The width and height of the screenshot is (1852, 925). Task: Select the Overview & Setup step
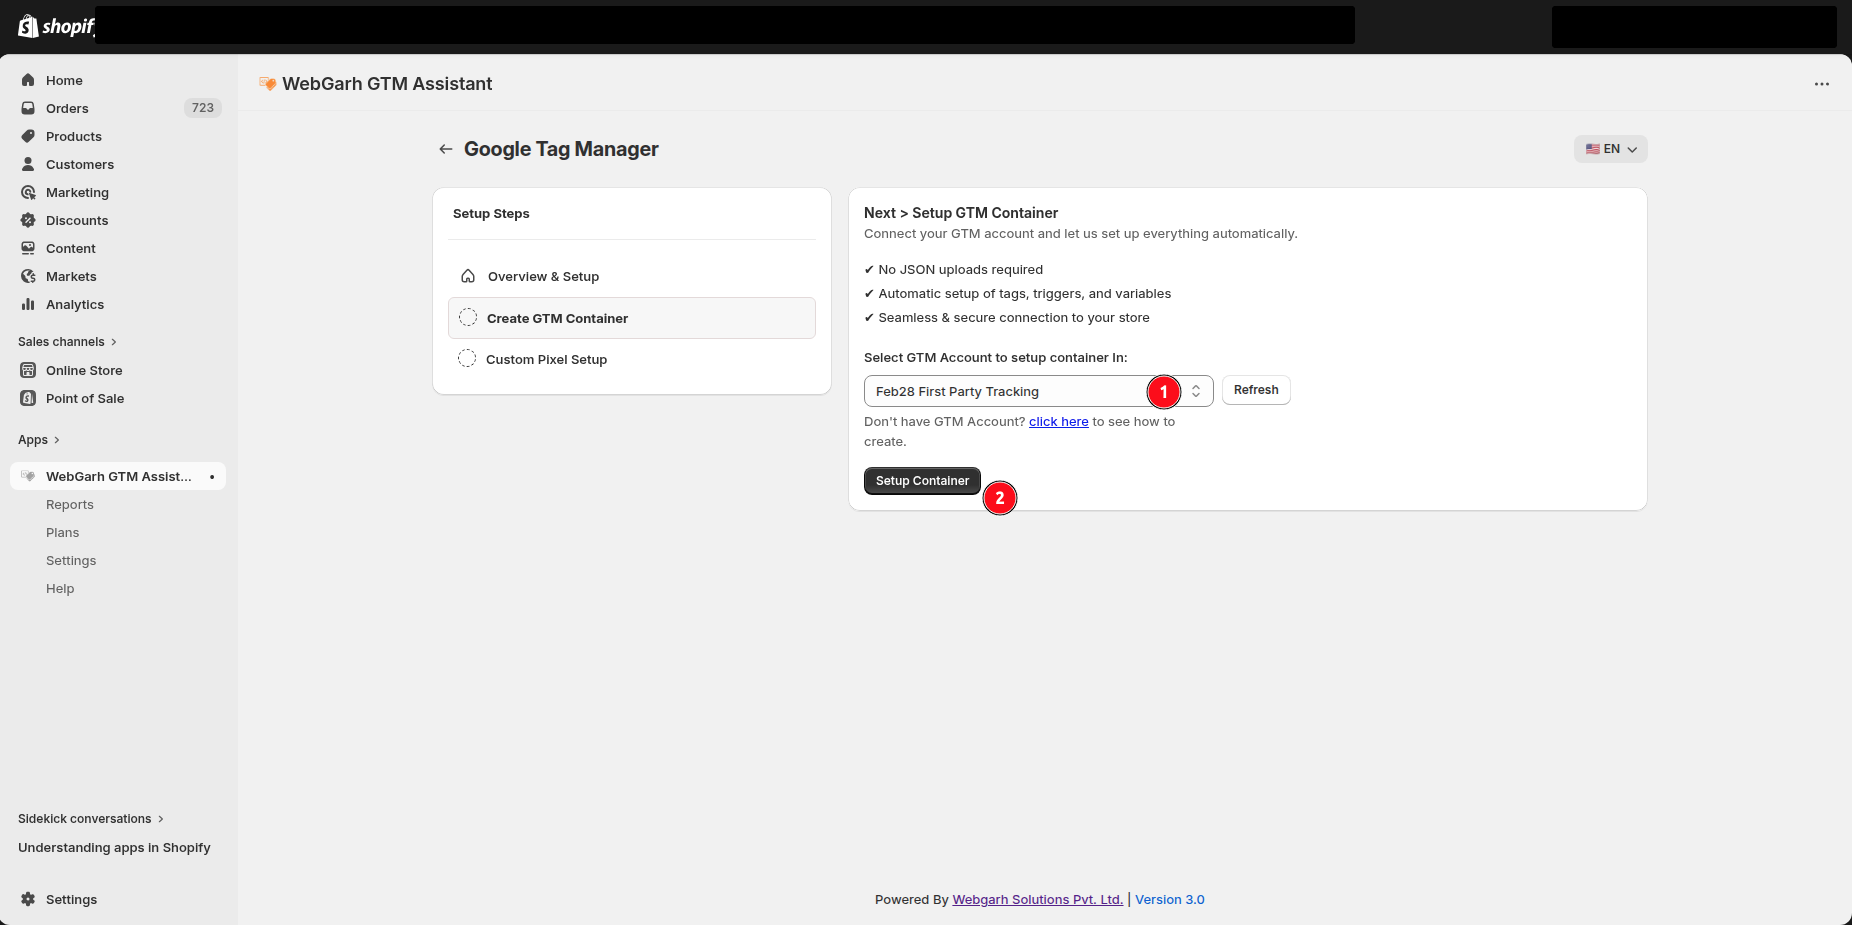tap(632, 276)
